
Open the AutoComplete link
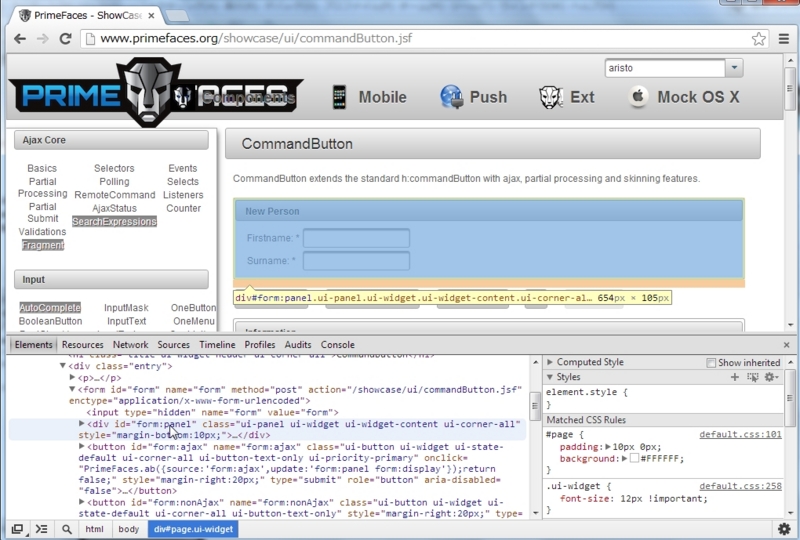tap(50, 308)
